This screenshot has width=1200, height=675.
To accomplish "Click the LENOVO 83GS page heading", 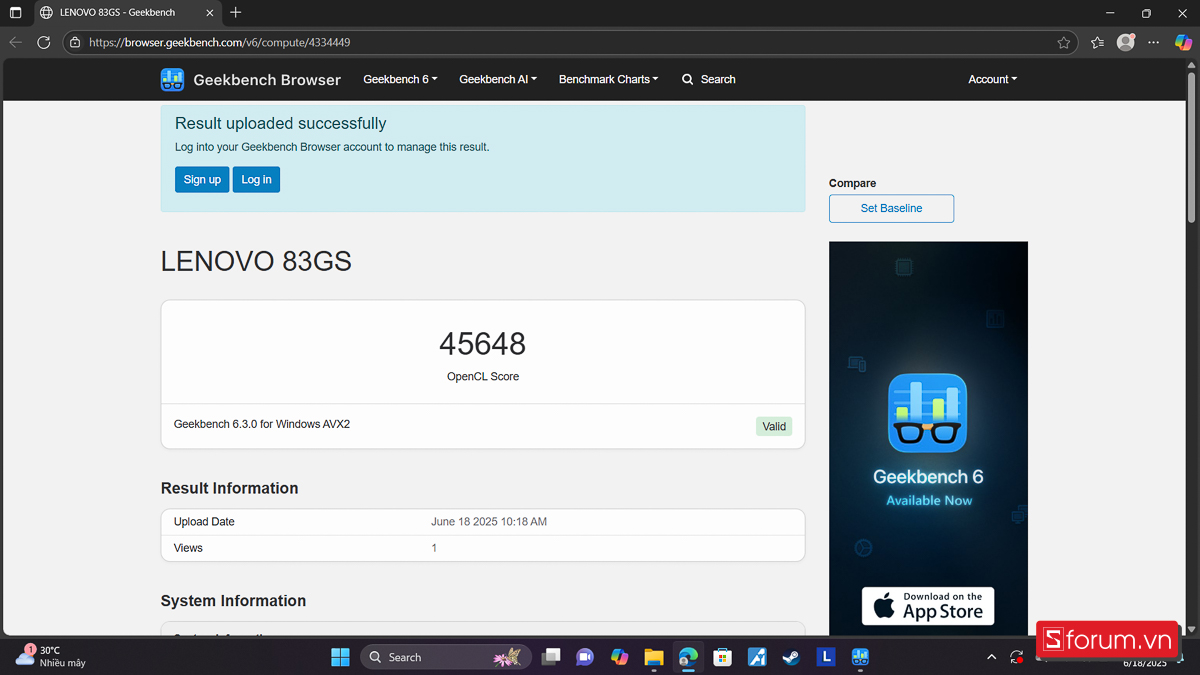I will [256, 261].
